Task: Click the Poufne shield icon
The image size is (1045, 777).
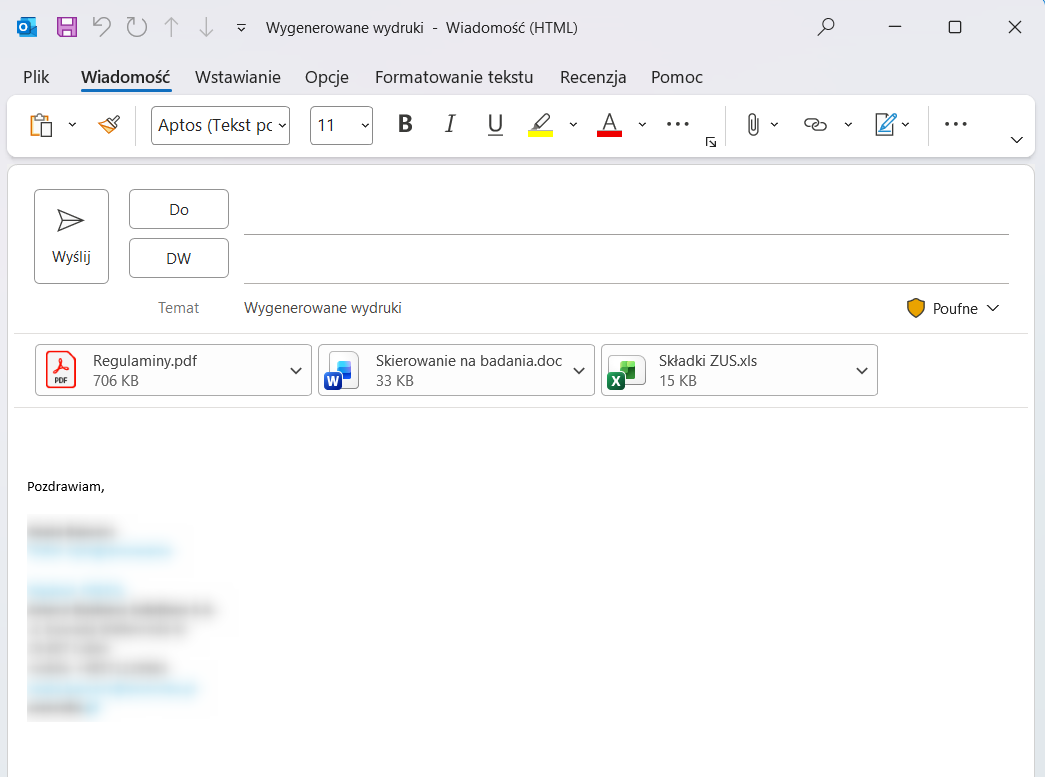Action: click(x=916, y=308)
